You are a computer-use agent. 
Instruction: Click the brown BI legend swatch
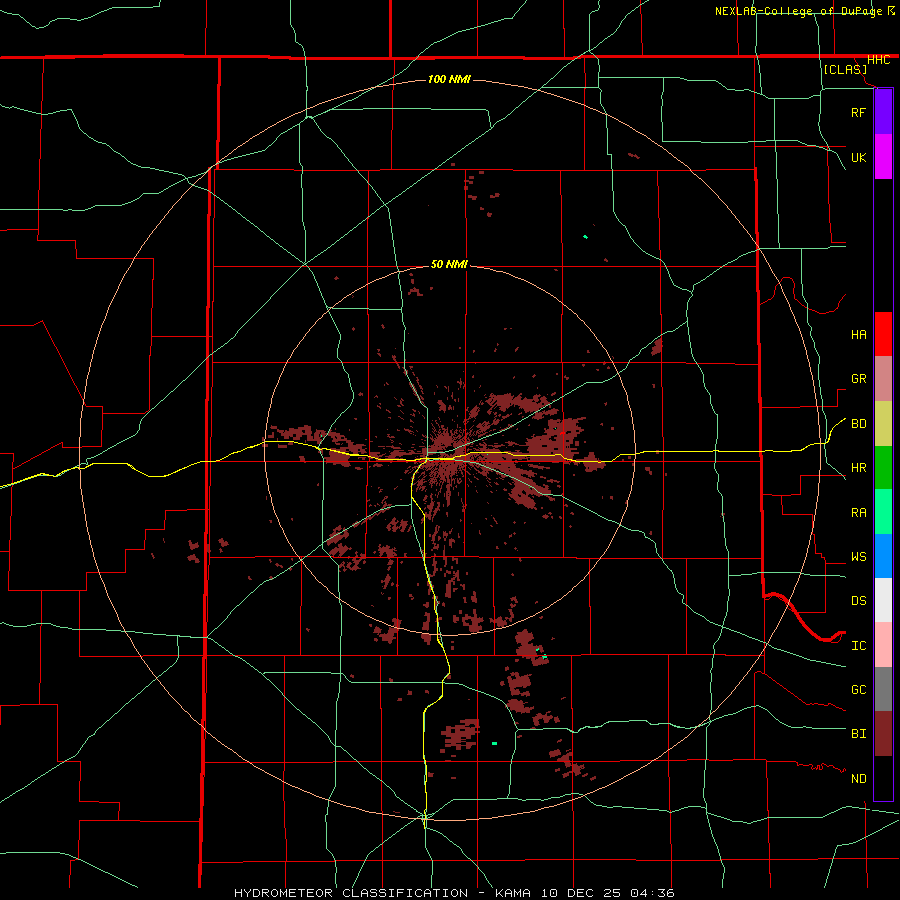tap(883, 734)
